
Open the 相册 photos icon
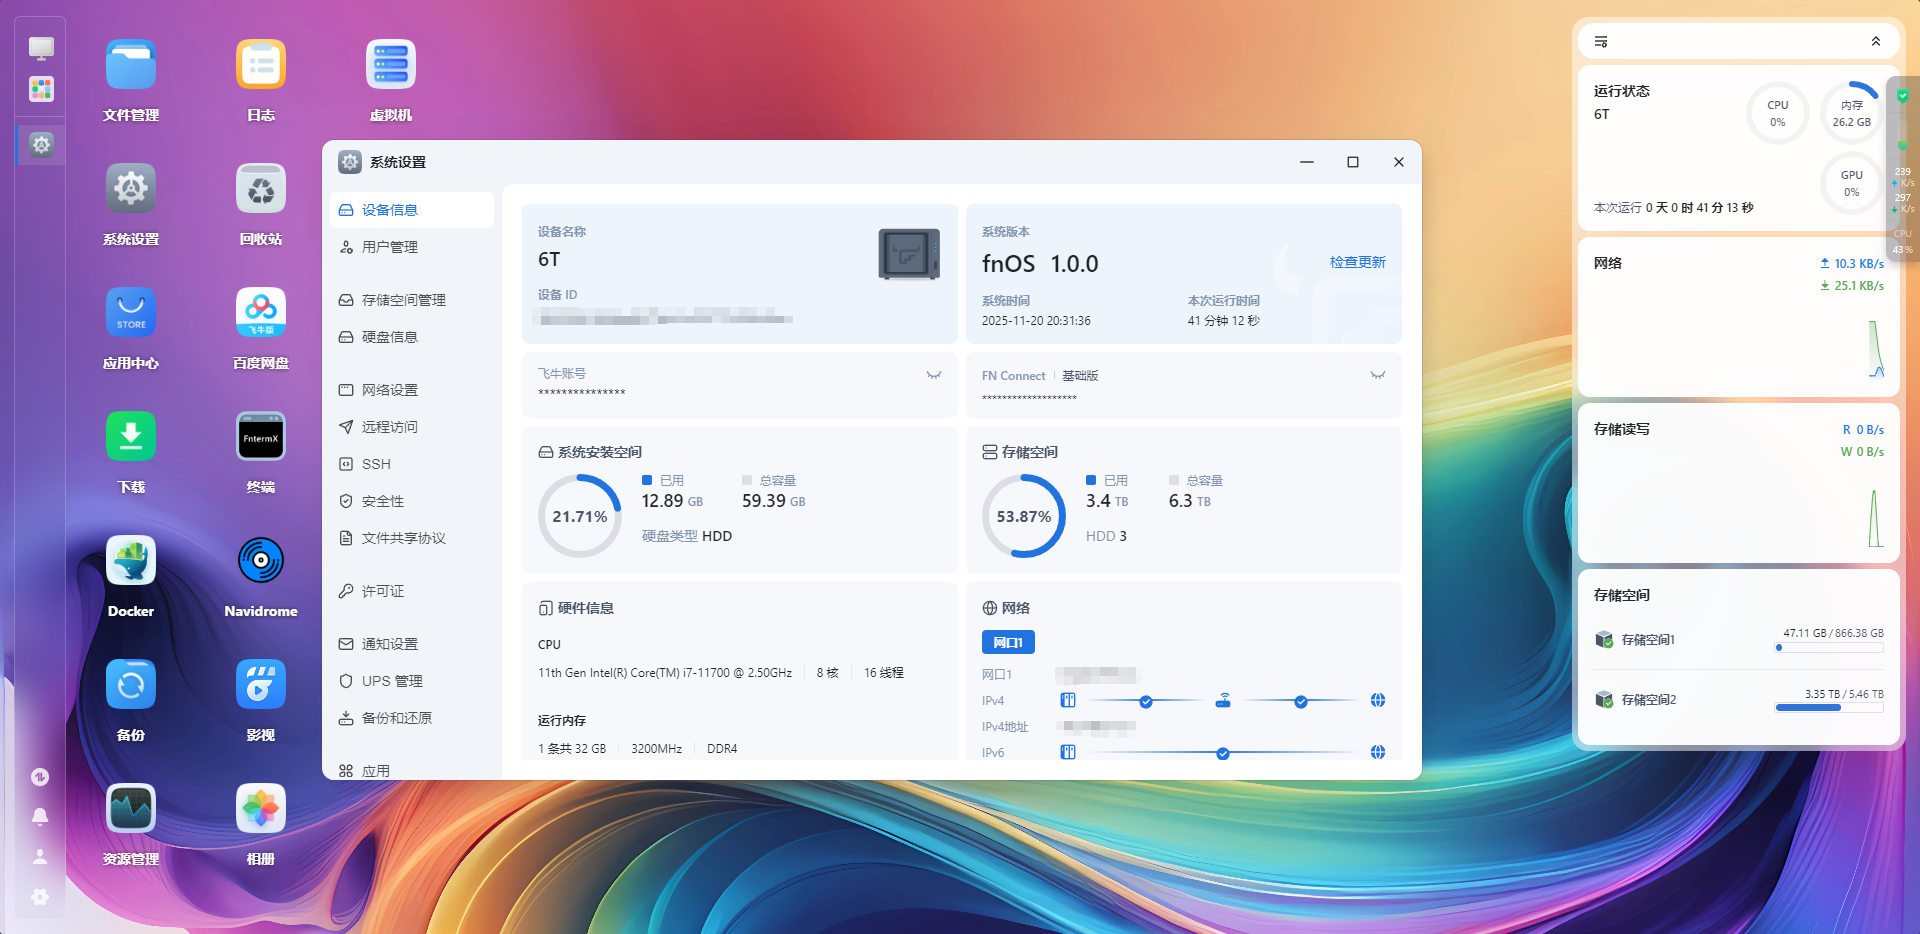[261, 809]
